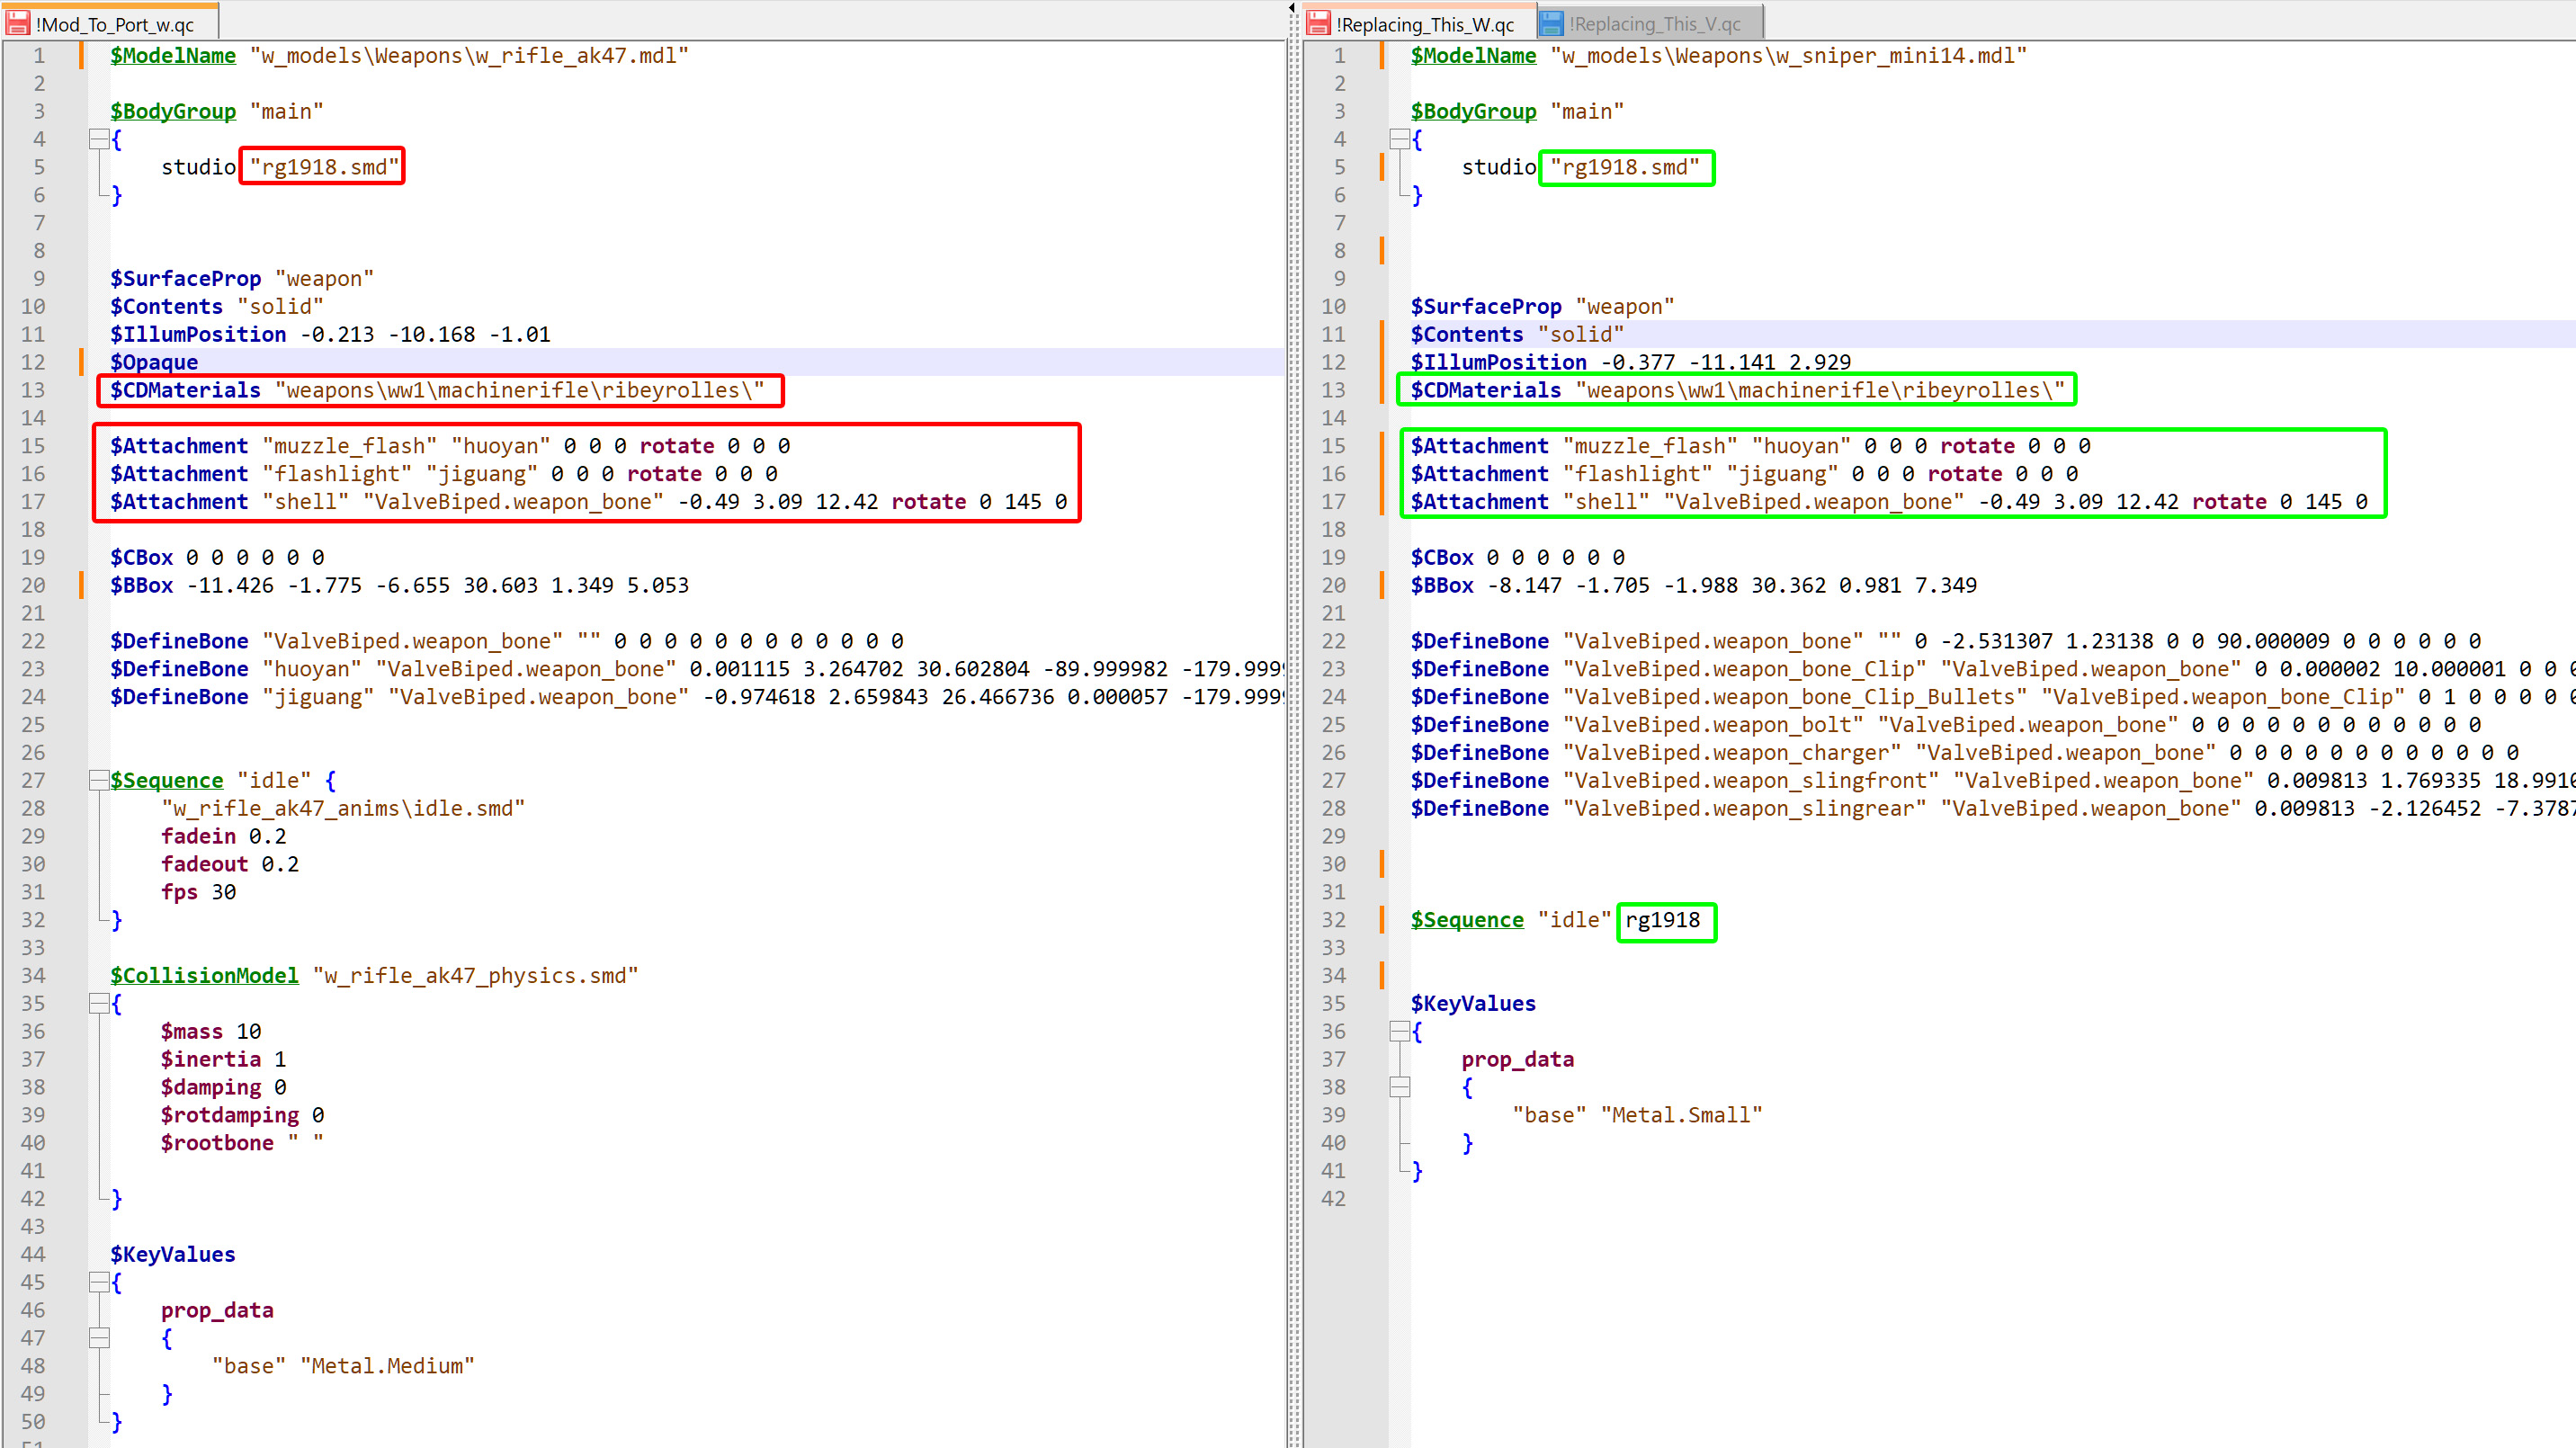The width and height of the screenshot is (2576, 1448).
Task: Collapse right pane prop_data fold at line 38
Action: (1399, 1087)
